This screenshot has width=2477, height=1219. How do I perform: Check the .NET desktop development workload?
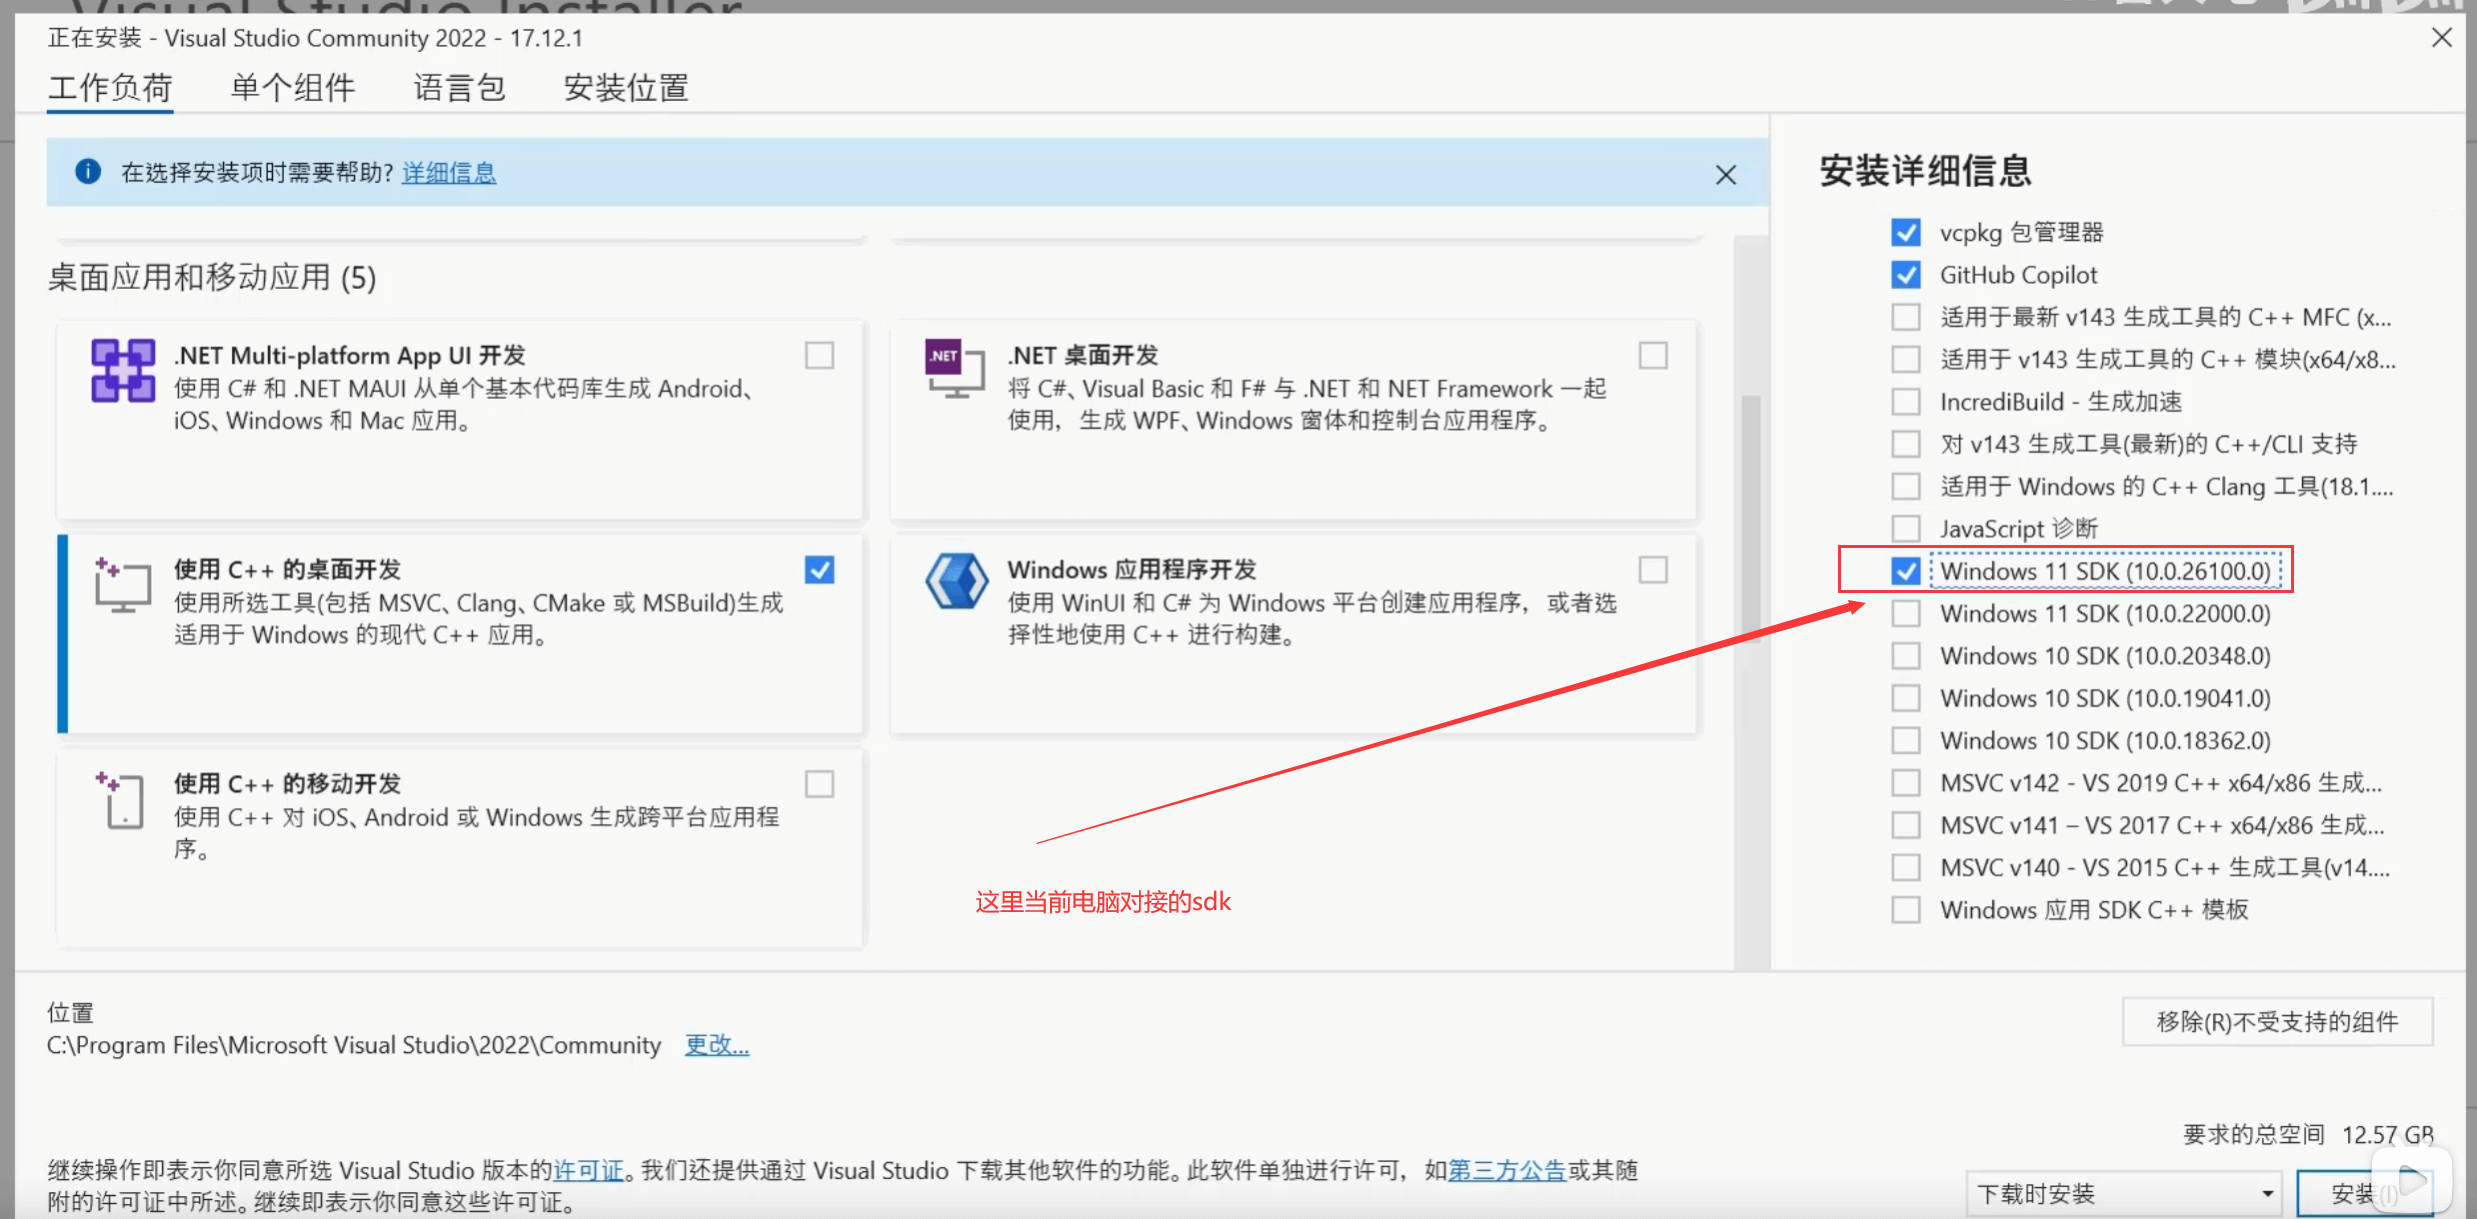[x=1652, y=356]
